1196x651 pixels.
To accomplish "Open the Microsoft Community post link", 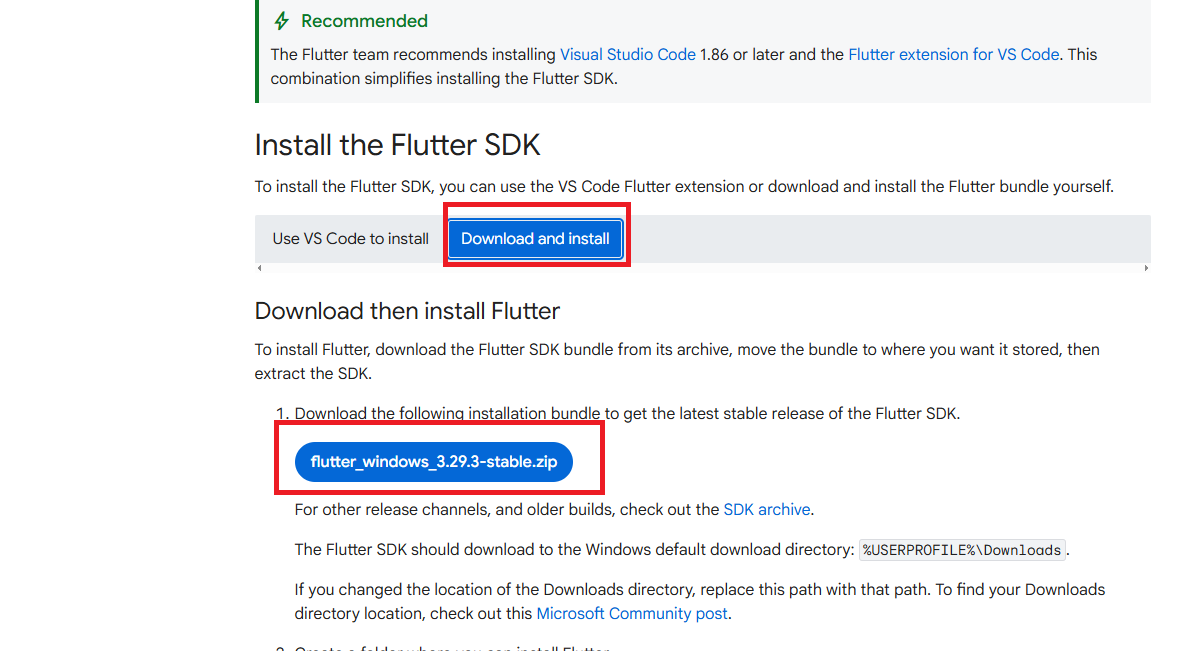I will [631, 613].
